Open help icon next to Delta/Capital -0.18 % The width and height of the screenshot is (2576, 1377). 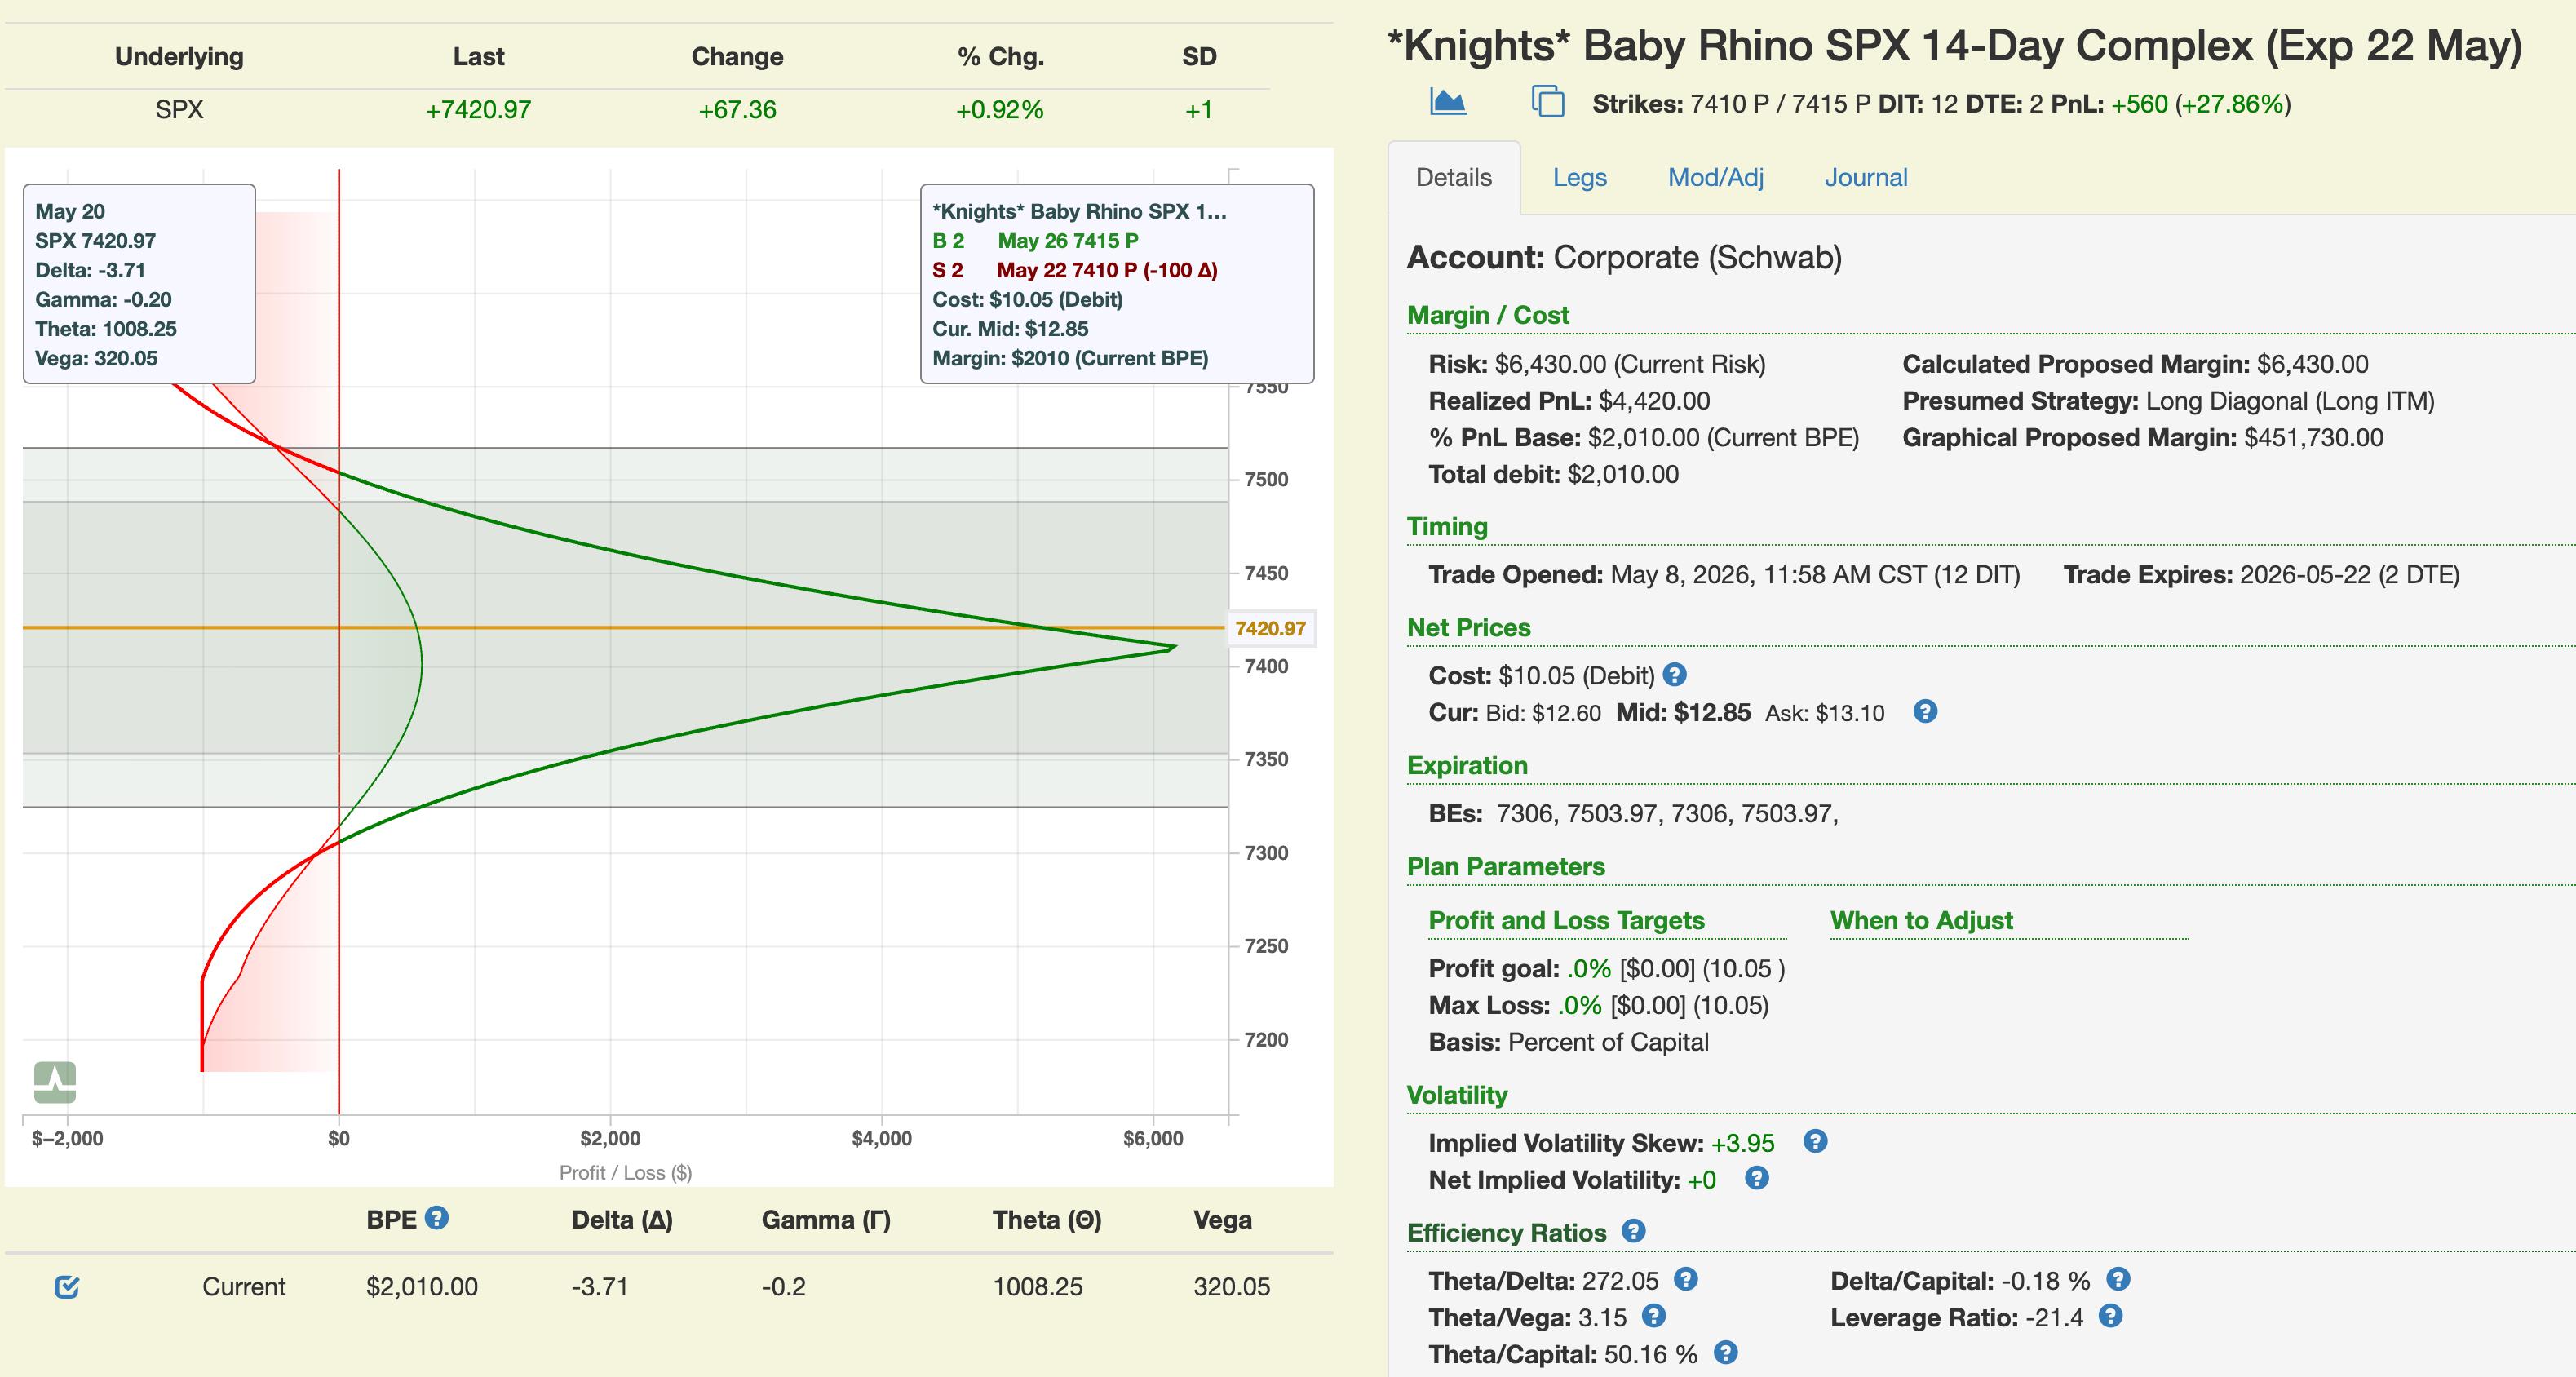[x=2118, y=1279]
